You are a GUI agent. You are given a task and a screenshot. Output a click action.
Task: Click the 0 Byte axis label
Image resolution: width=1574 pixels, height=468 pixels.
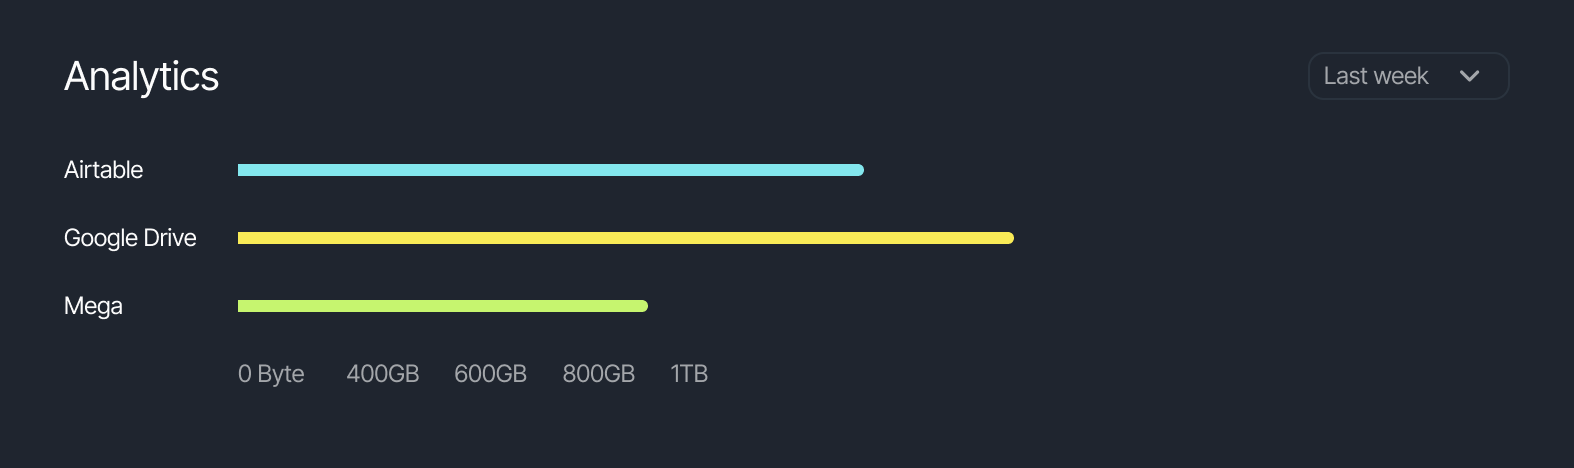[271, 374]
